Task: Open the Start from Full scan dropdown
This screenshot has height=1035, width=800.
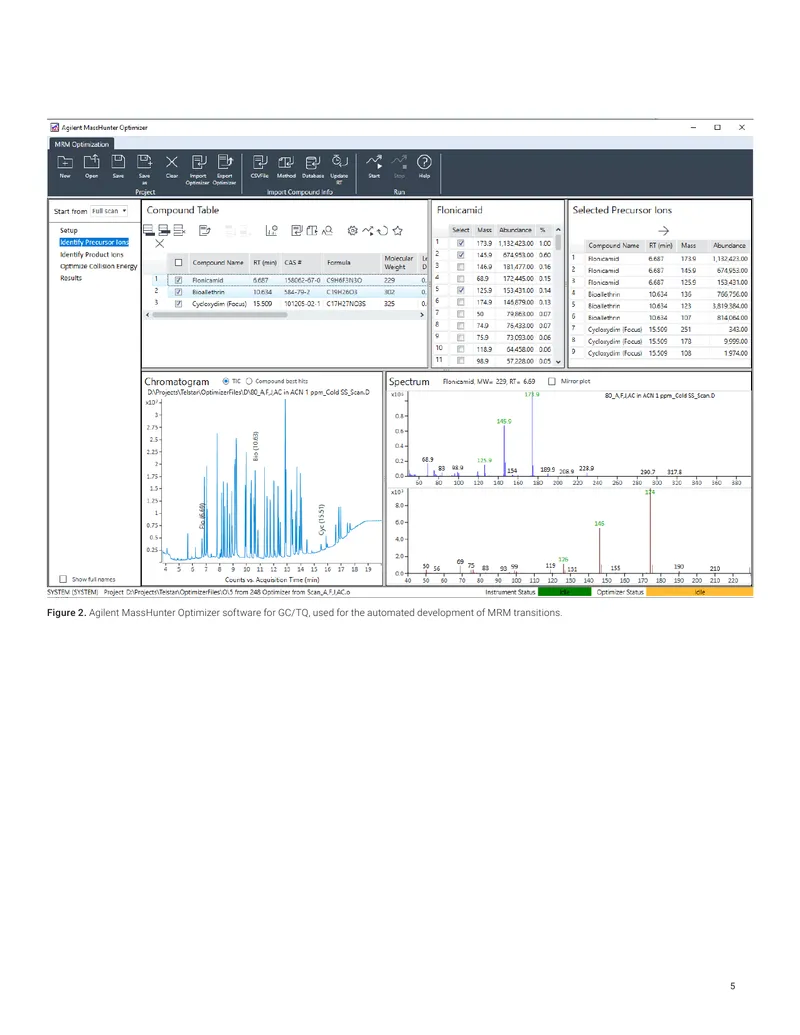Action: point(108,211)
